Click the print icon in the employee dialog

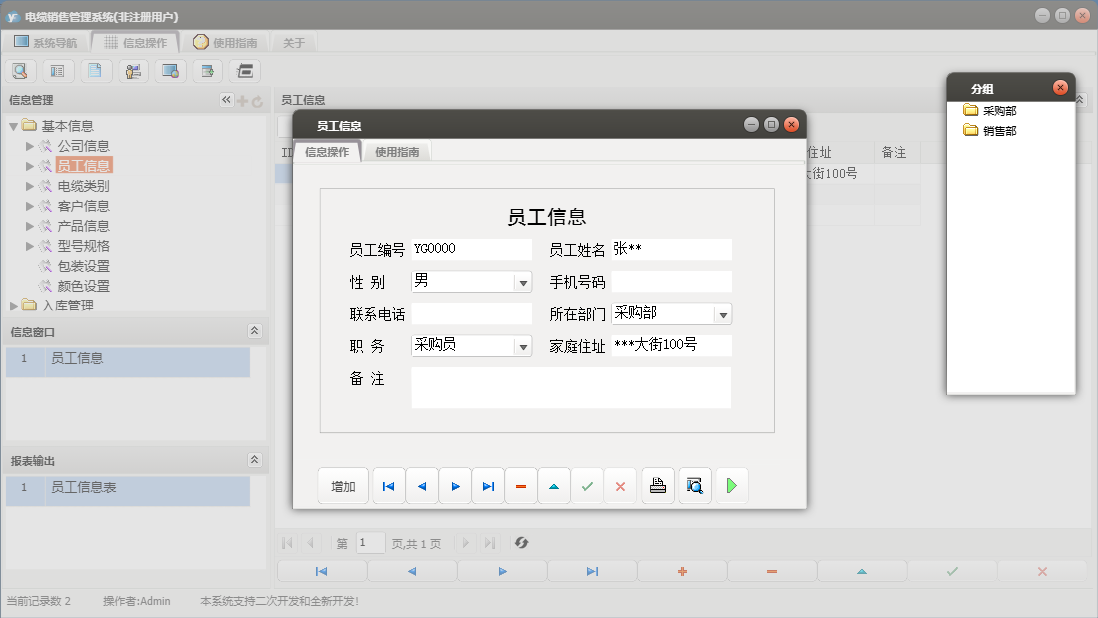coord(657,485)
